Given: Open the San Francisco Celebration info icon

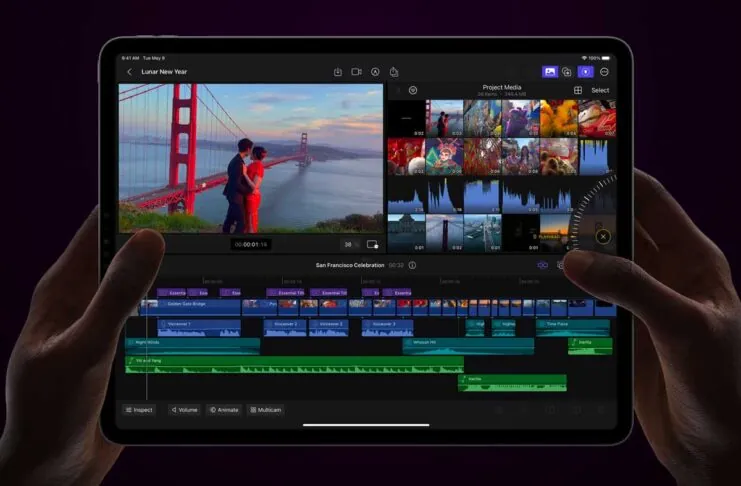Looking at the screenshot, I should tap(412, 265).
